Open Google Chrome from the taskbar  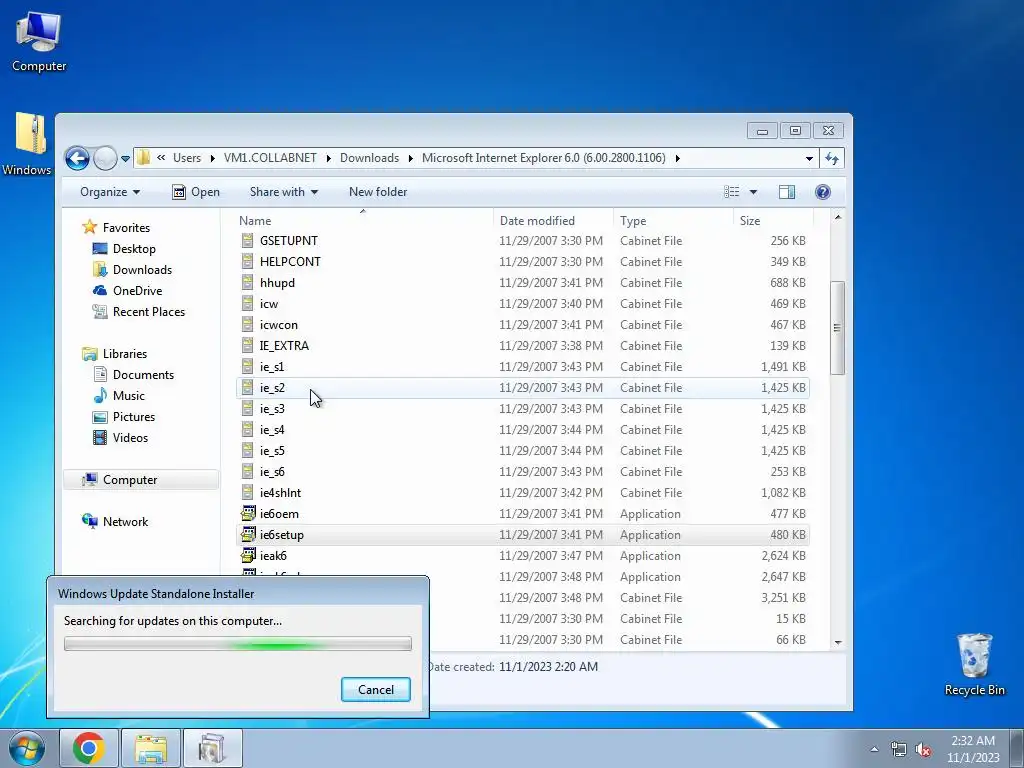(x=89, y=748)
